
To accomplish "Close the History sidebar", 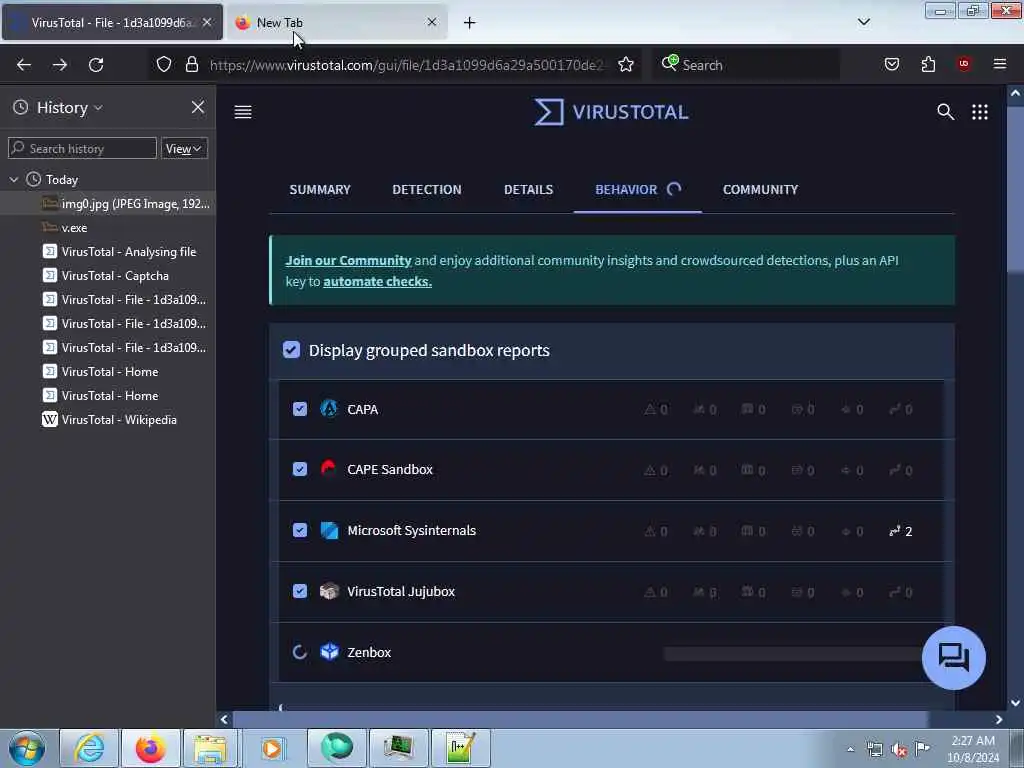I will coord(198,107).
